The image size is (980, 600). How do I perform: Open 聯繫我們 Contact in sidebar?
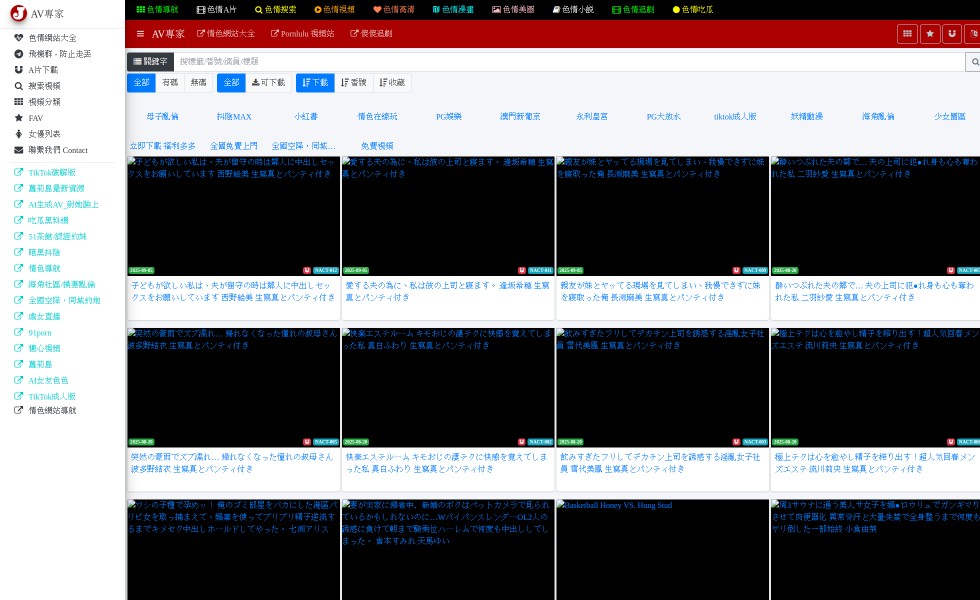[x=57, y=150]
